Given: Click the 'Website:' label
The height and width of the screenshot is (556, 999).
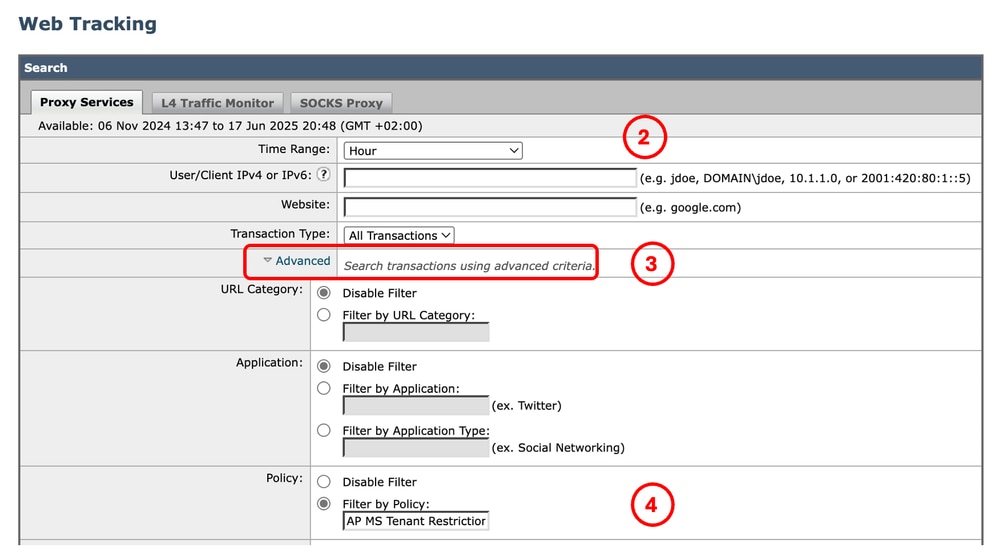Looking at the screenshot, I should click(x=306, y=204).
